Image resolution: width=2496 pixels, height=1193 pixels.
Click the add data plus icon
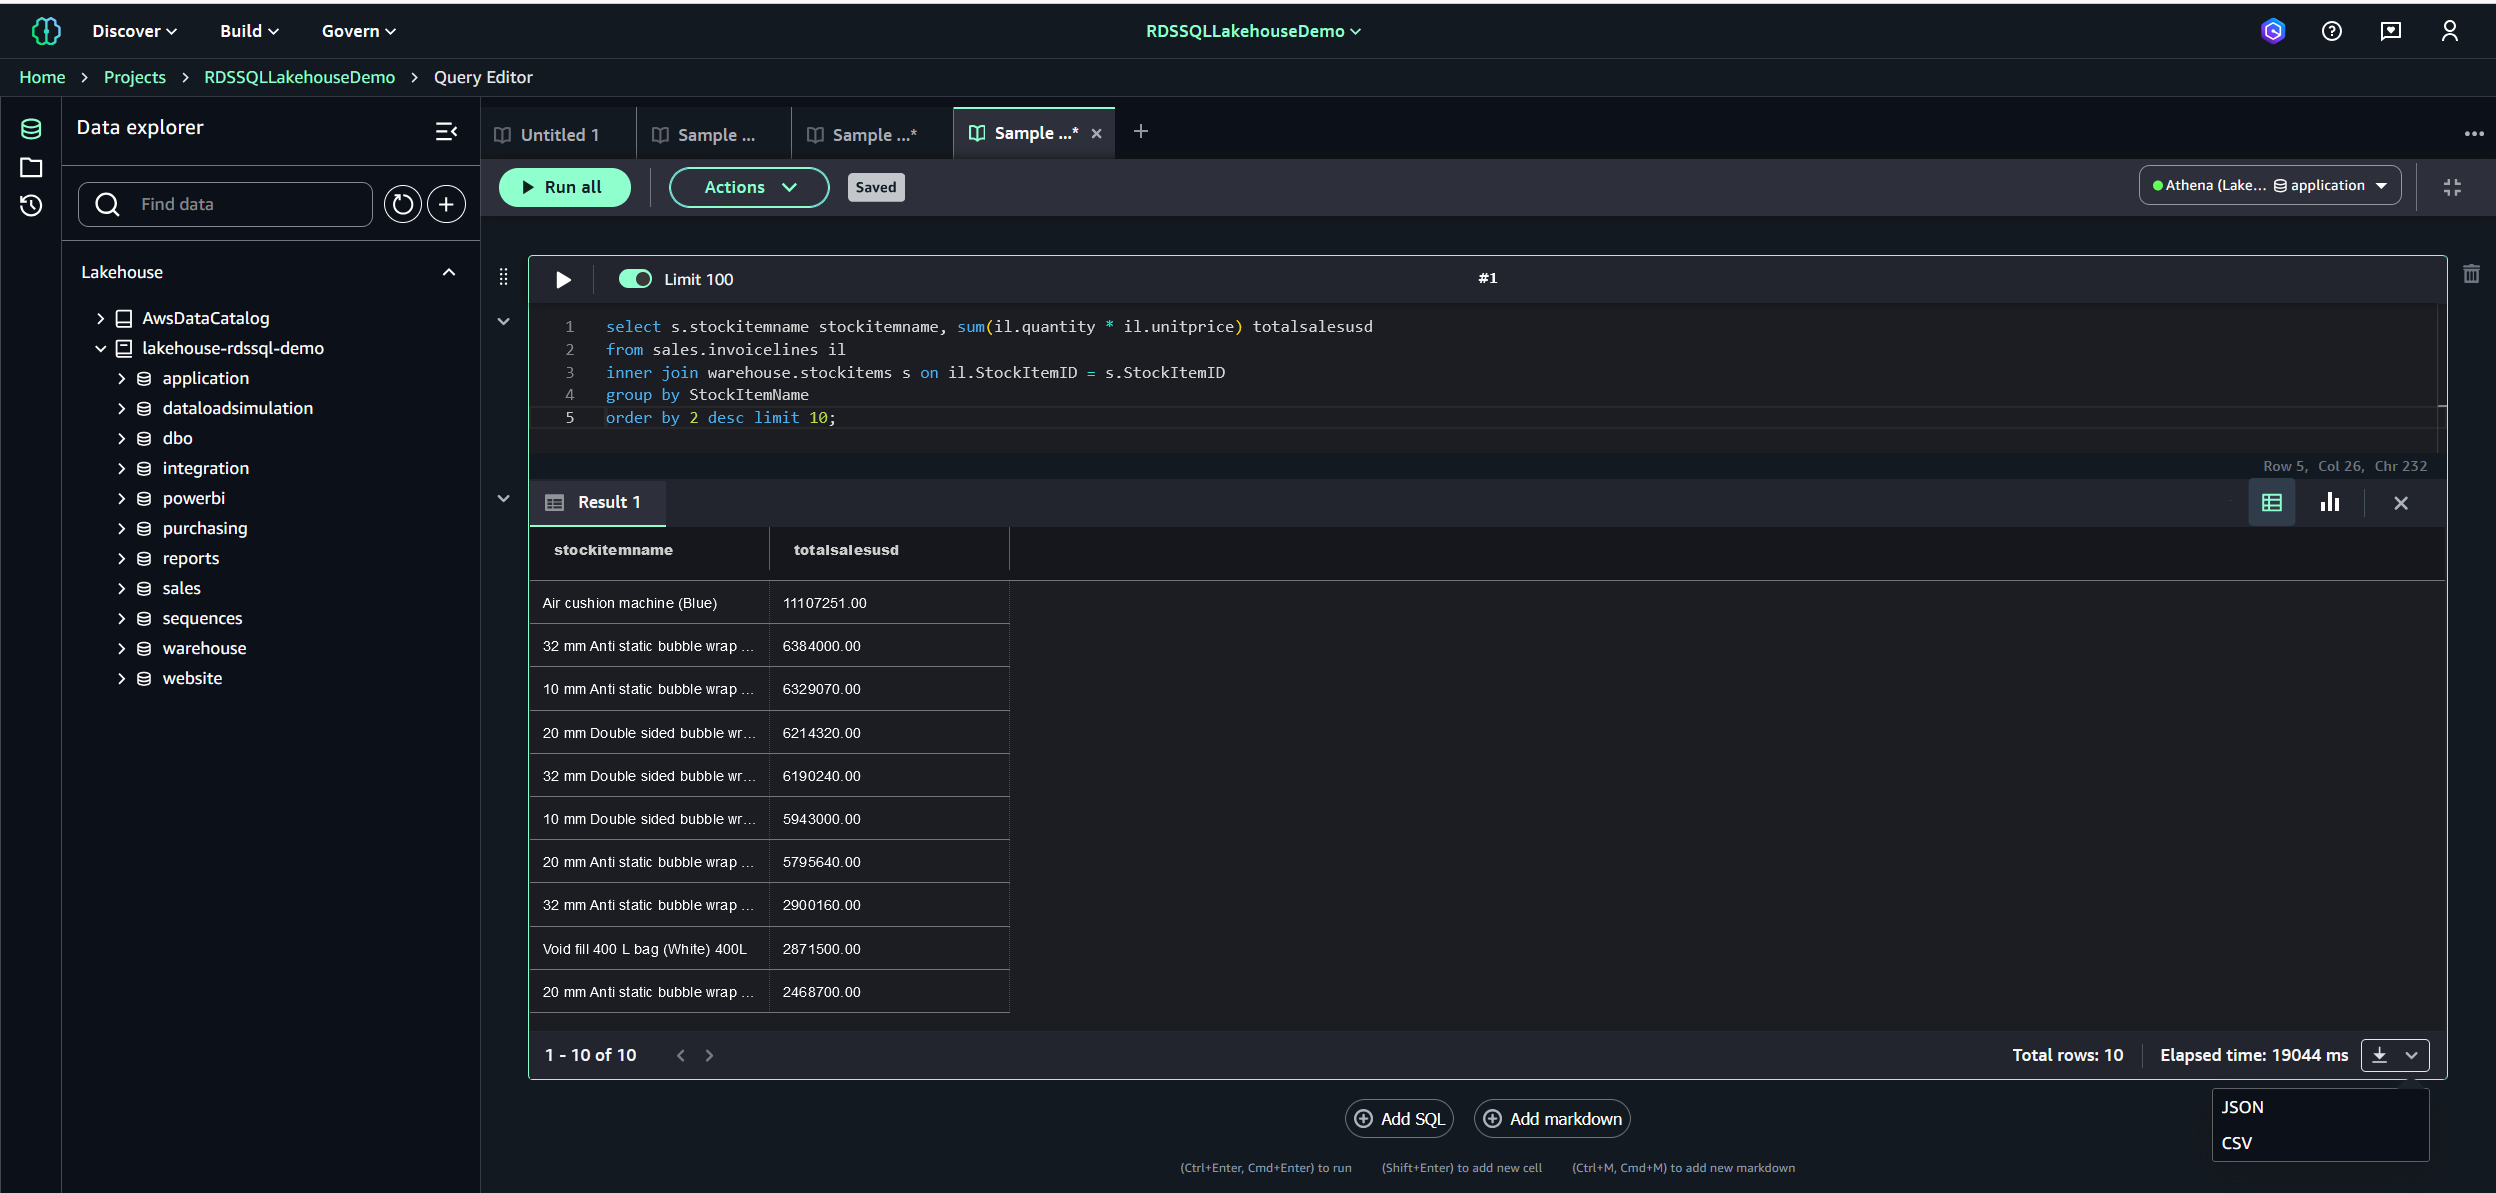pos(446,204)
